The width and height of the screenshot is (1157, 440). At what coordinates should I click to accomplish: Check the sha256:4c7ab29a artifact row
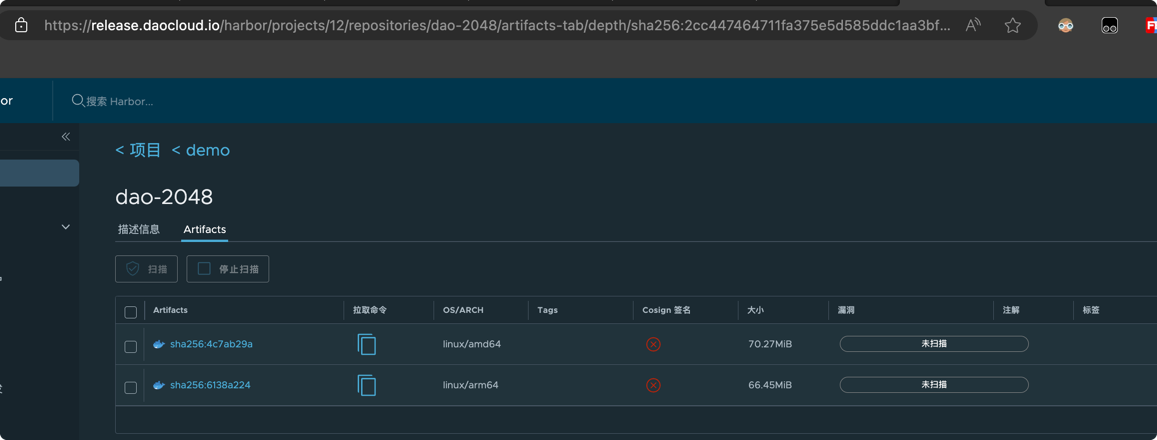130,346
